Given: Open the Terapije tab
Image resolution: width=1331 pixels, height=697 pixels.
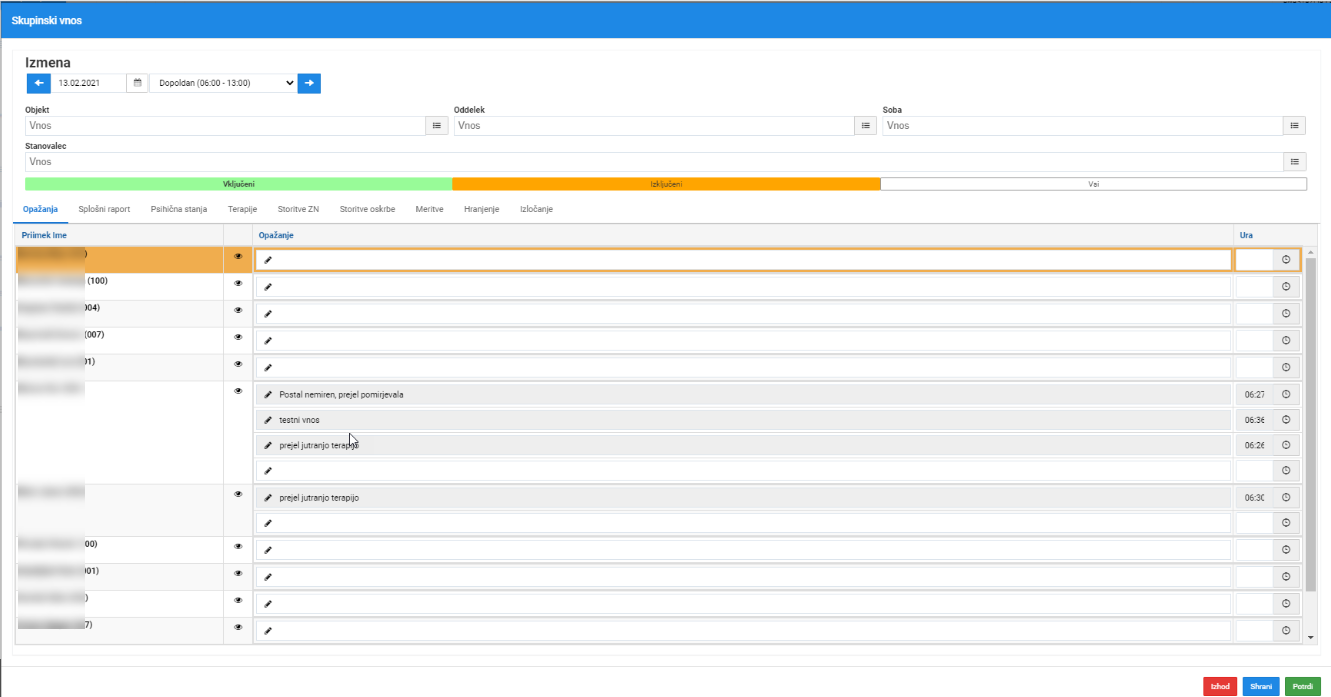Looking at the screenshot, I should [243, 209].
